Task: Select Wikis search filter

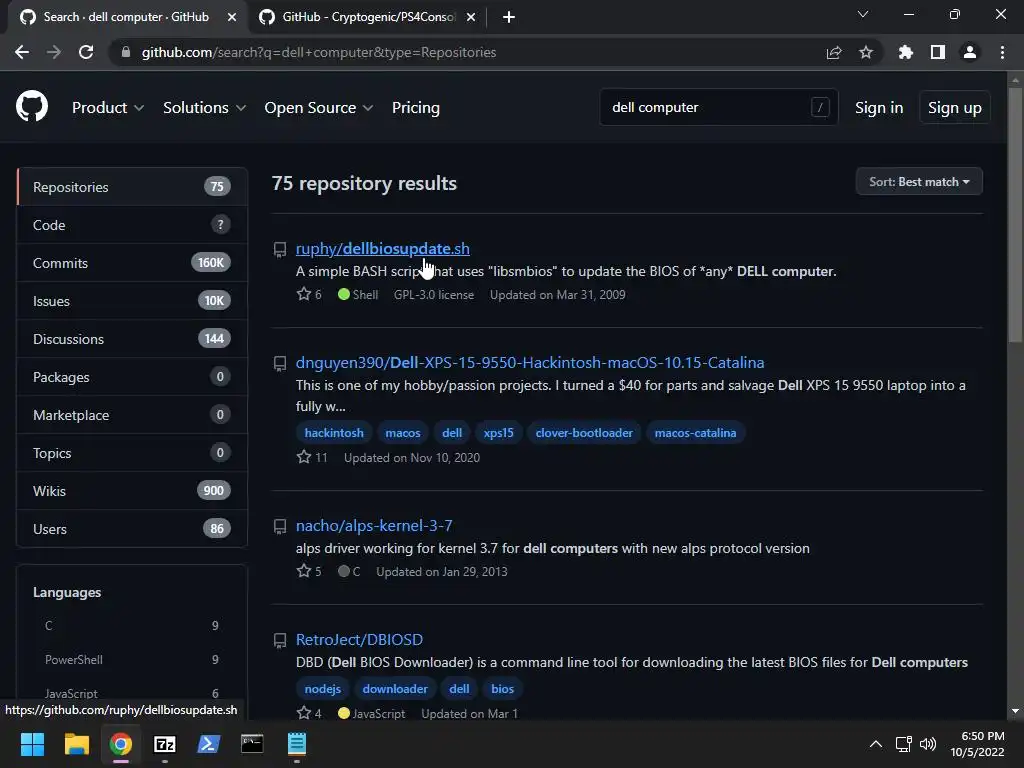Action: coord(132,490)
